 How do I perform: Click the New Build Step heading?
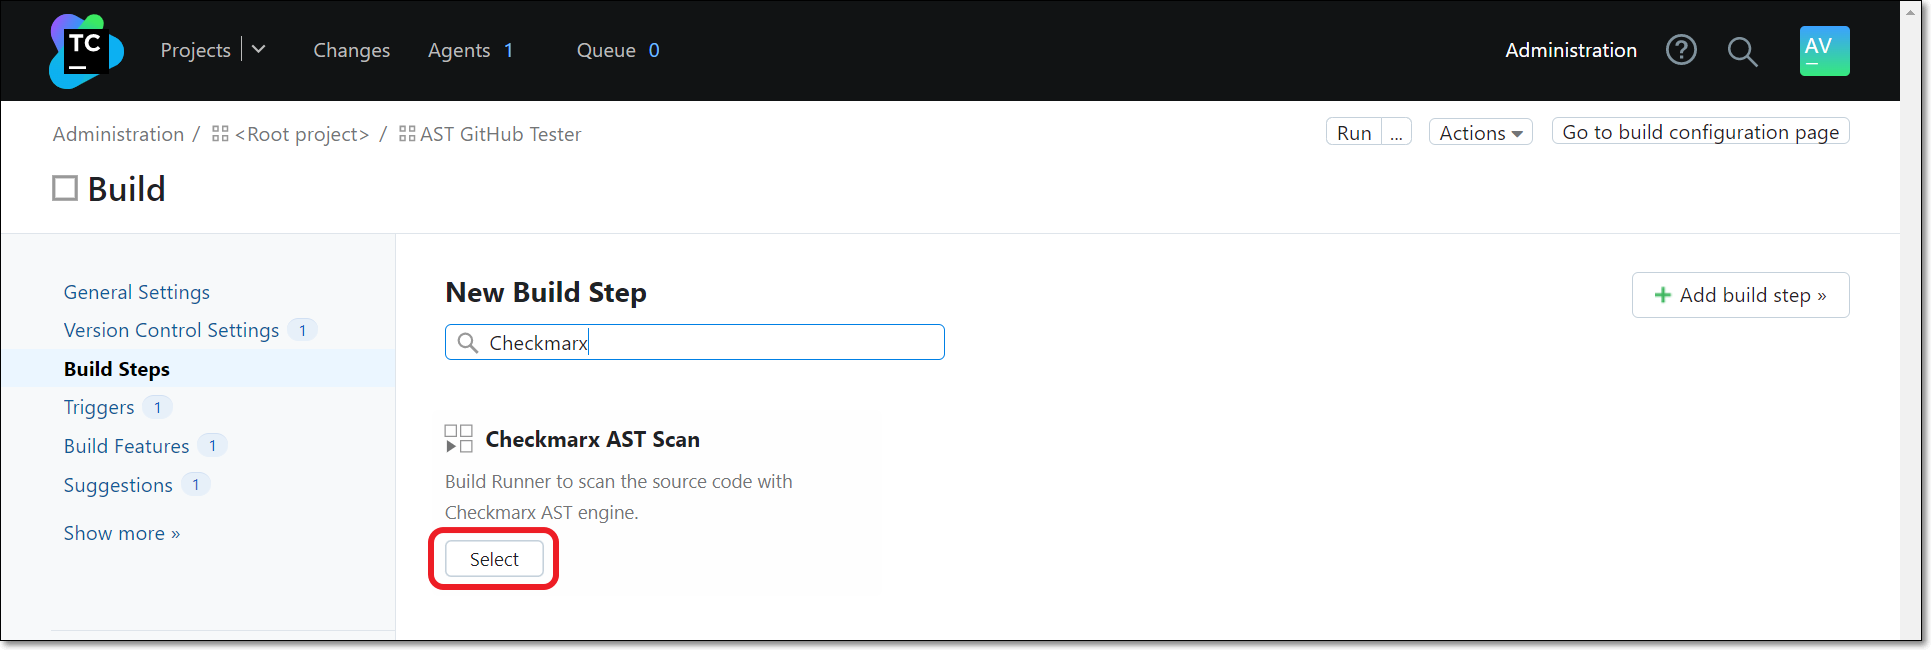click(546, 292)
